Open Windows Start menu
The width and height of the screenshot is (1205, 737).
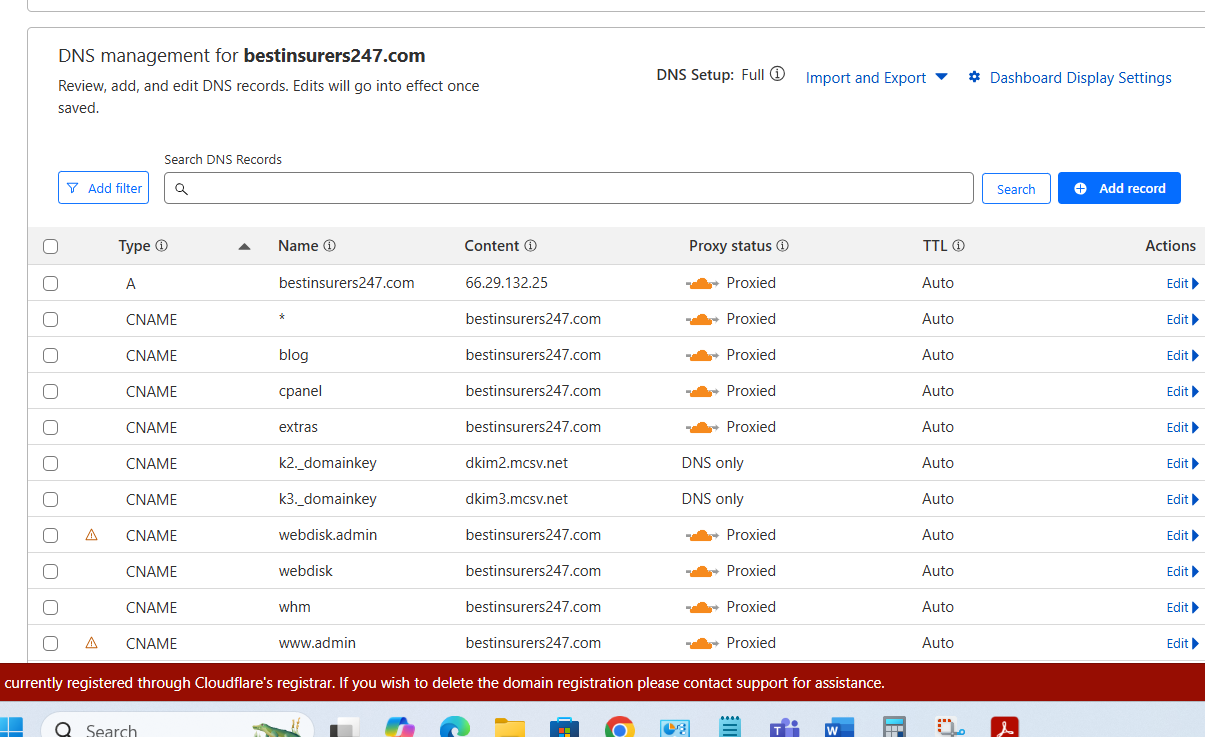(12, 728)
